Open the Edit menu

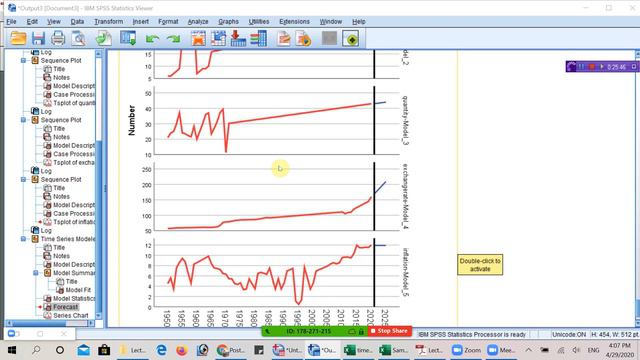coord(32,22)
